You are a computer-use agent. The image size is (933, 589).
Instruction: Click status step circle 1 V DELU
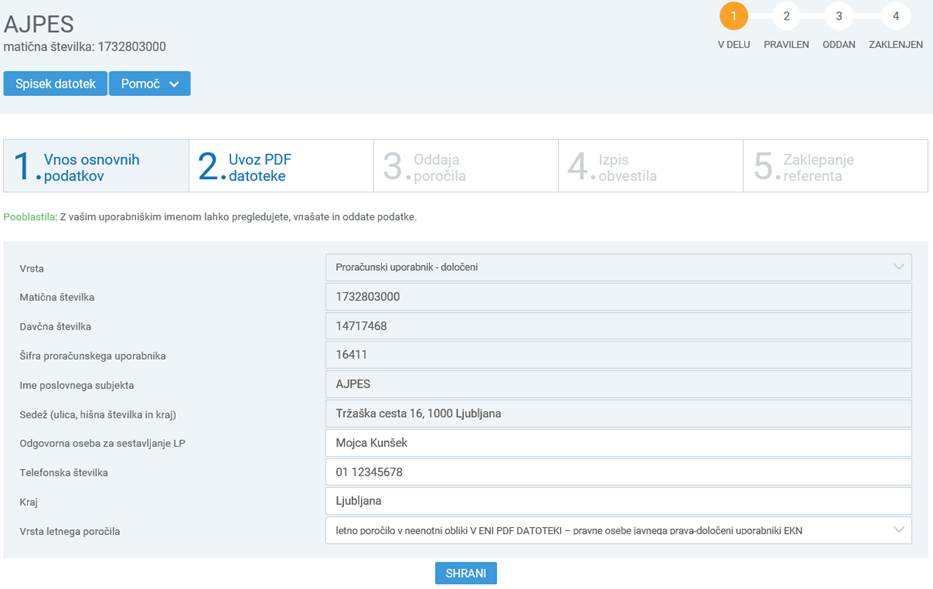733,16
